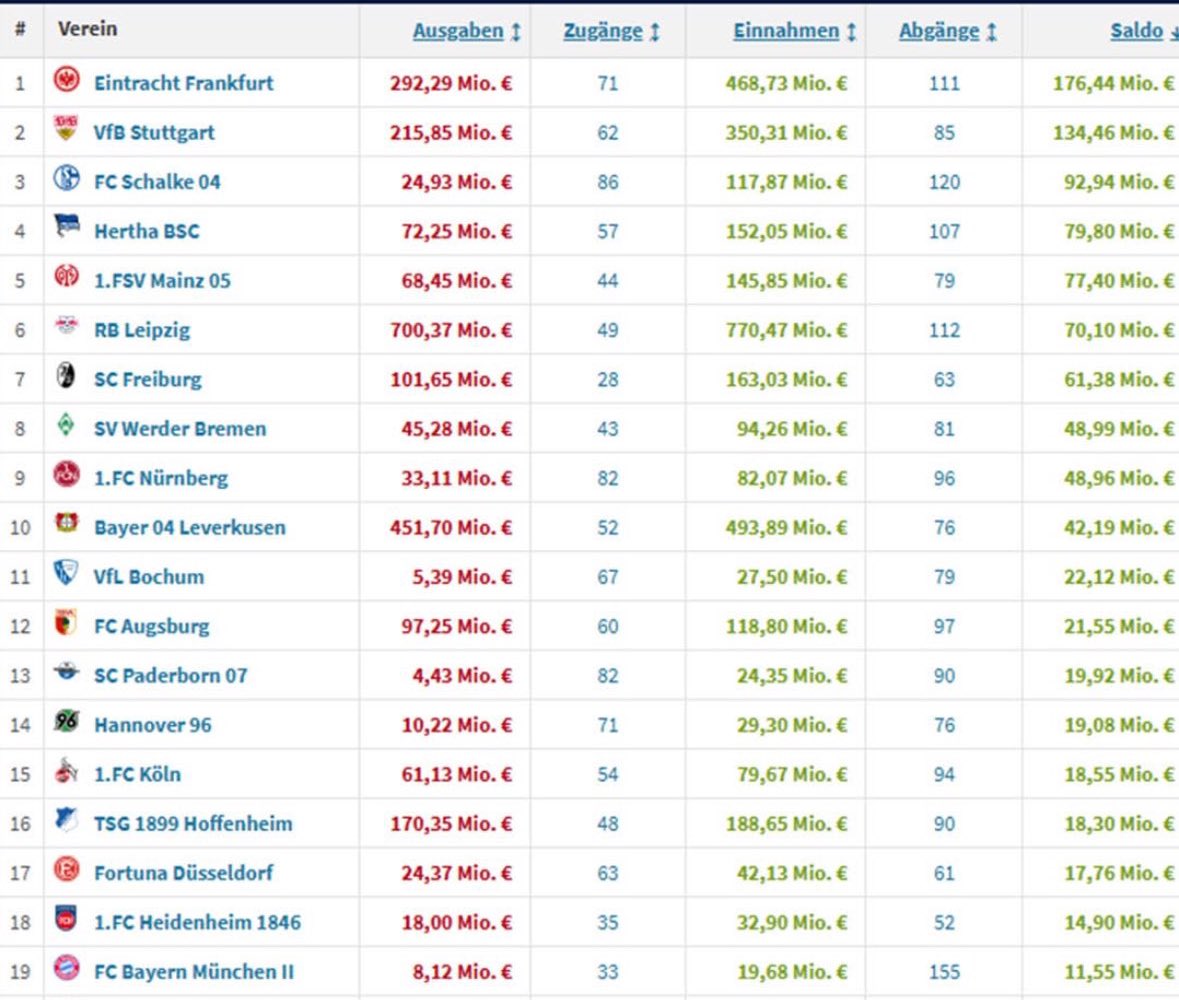Open the 1.FC Köln club link
Image resolution: width=1179 pixels, height=1000 pixels.
click(x=138, y=774)
